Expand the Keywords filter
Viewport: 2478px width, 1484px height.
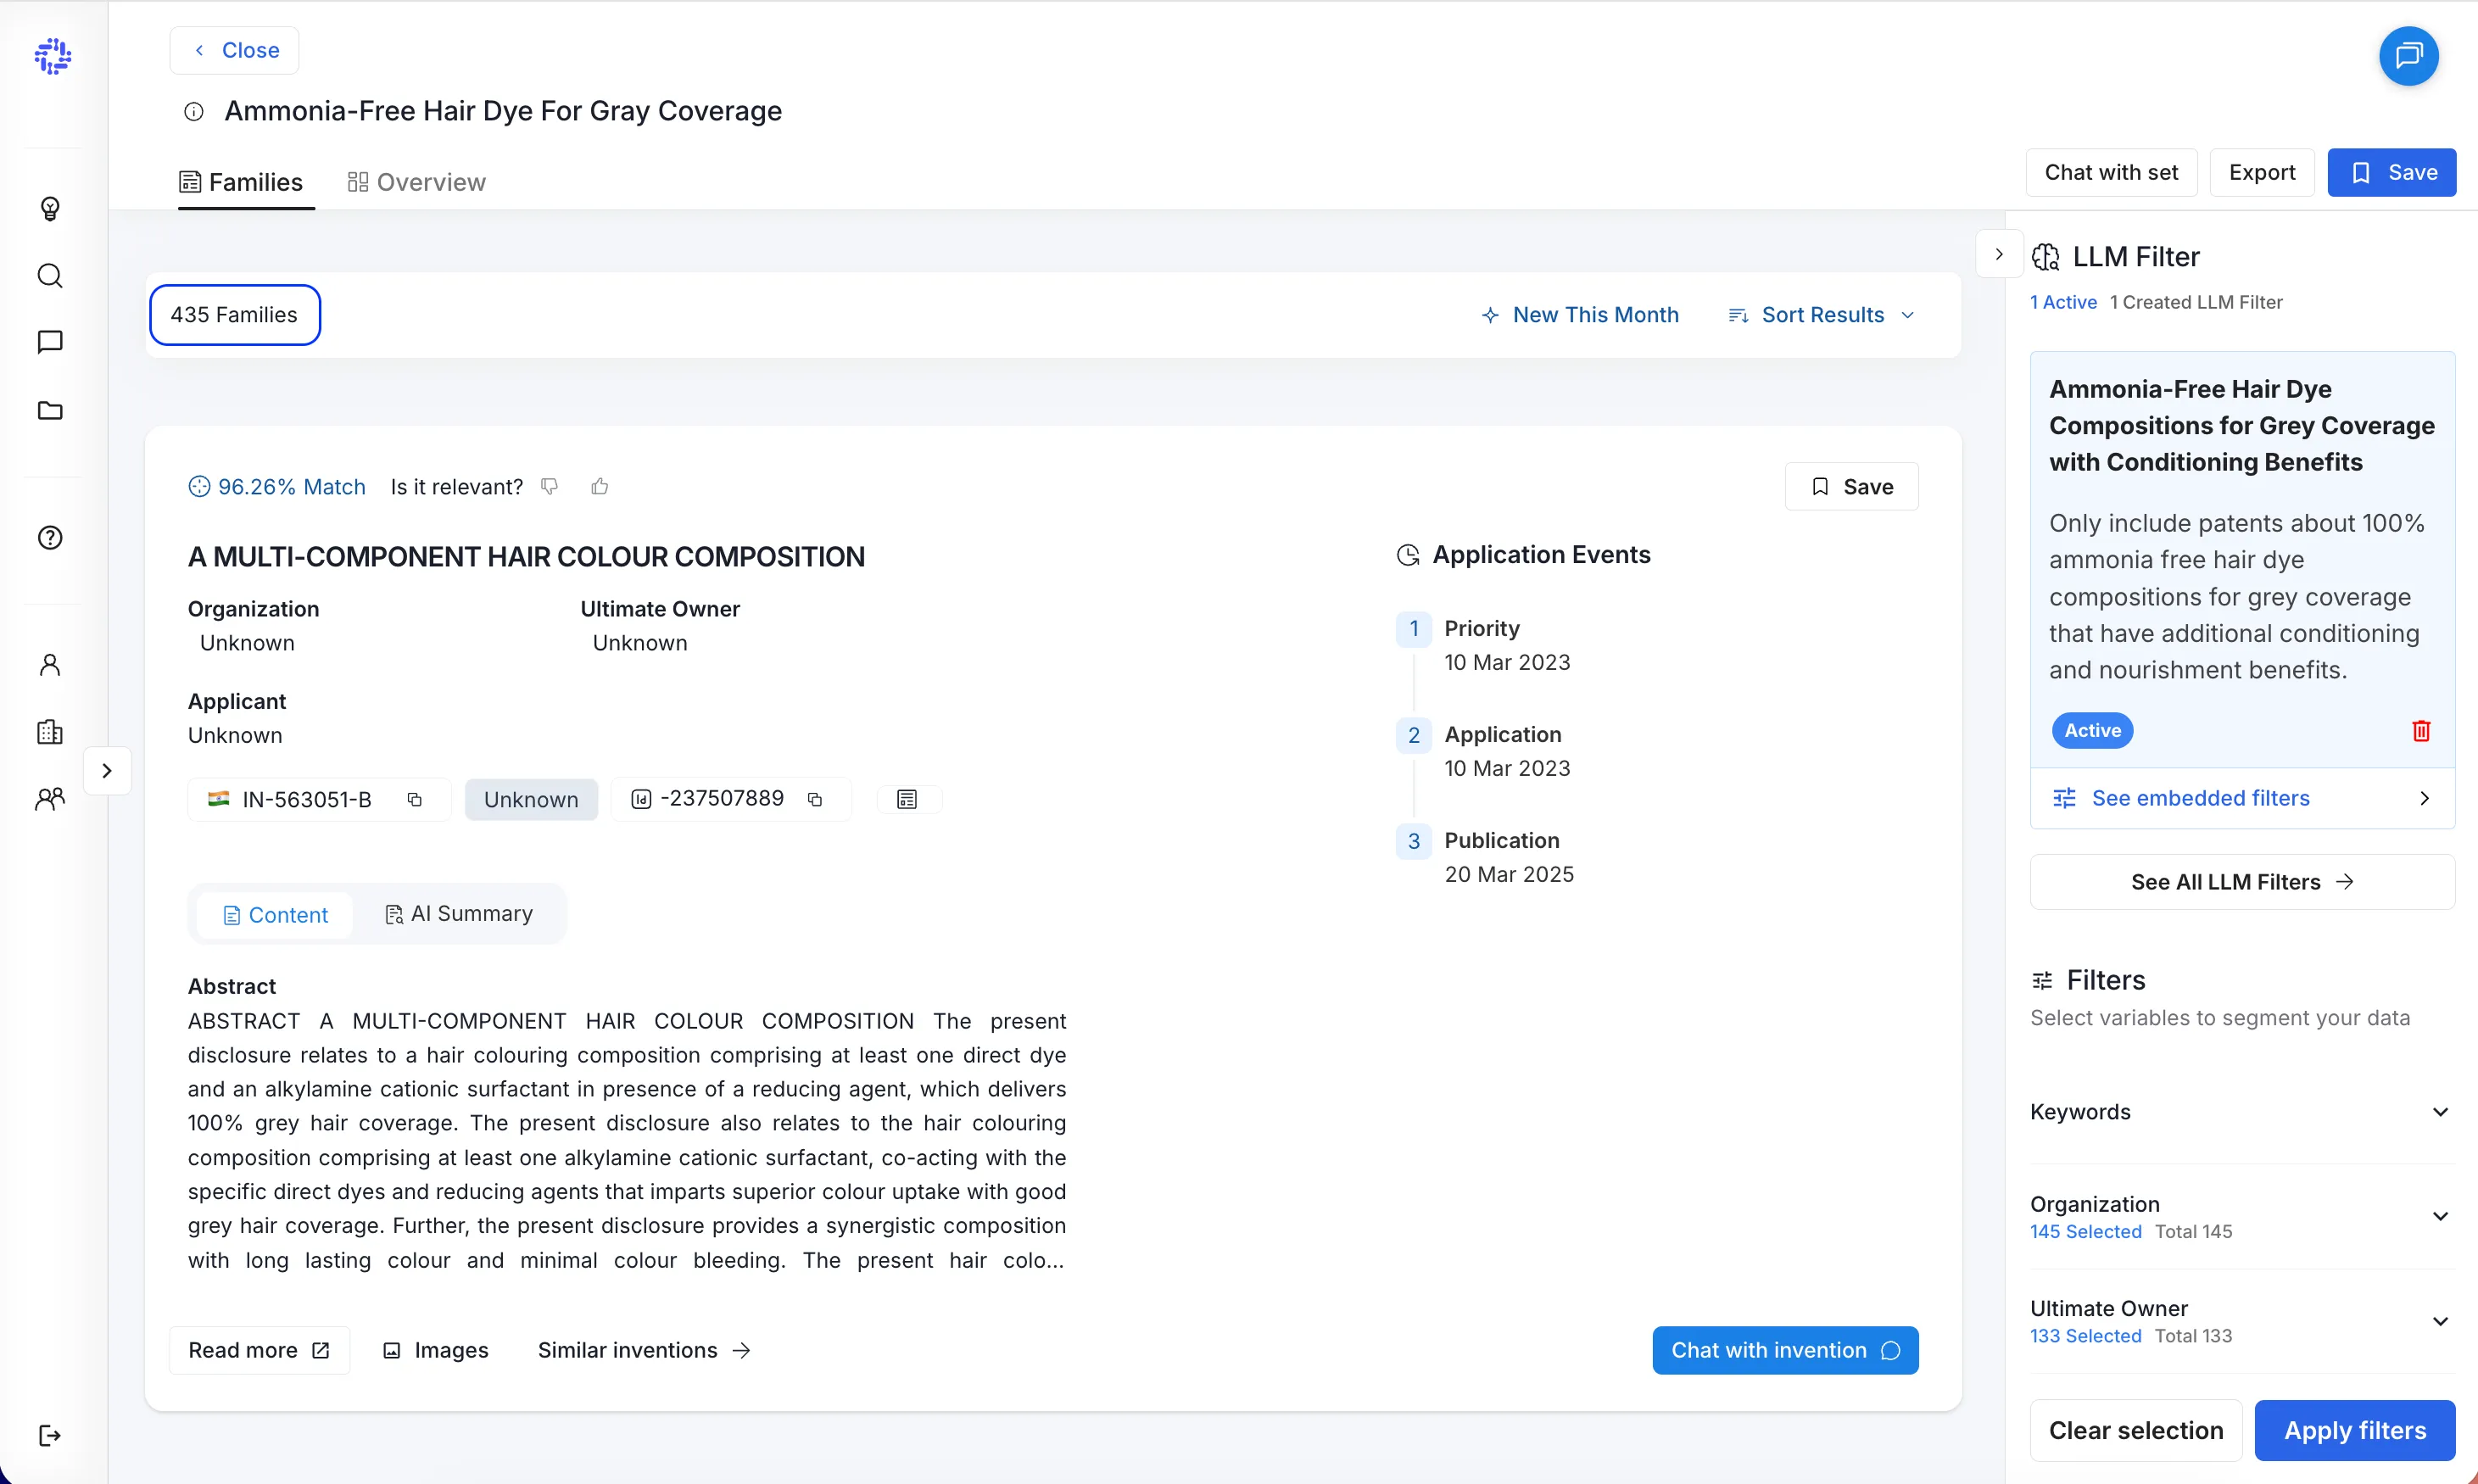point(2242,1112)
